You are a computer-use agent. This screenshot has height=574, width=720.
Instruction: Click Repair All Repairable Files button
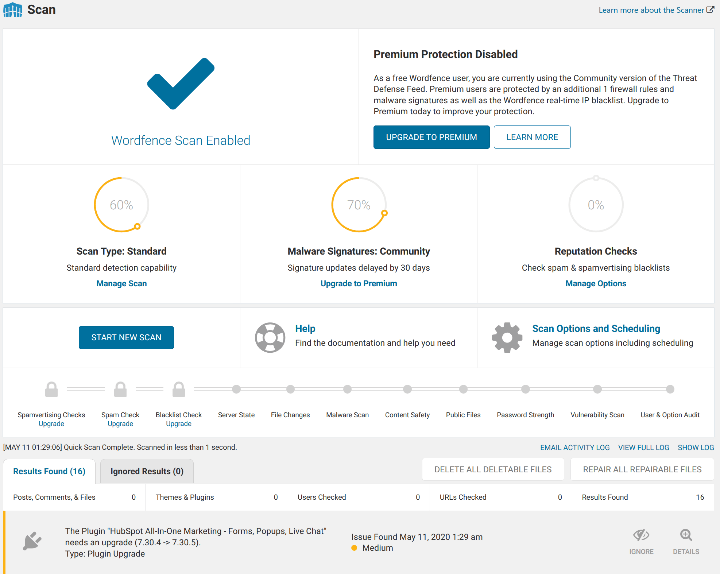(643, 469)
